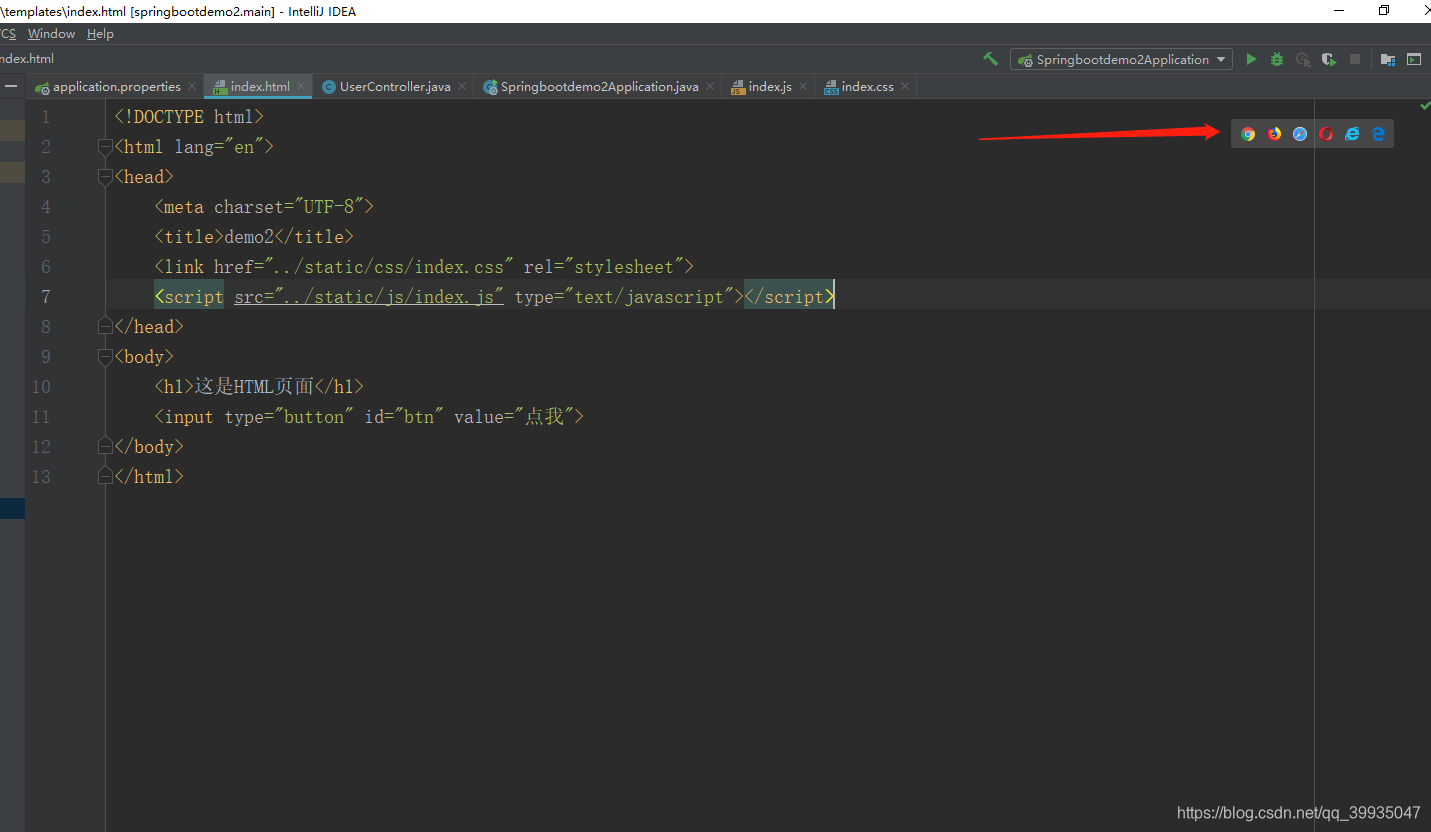Run Springbootdemo2Application with green play icon
Image resolution: width=1431 pixels, height=832 pixels.
pos(1251,59)
